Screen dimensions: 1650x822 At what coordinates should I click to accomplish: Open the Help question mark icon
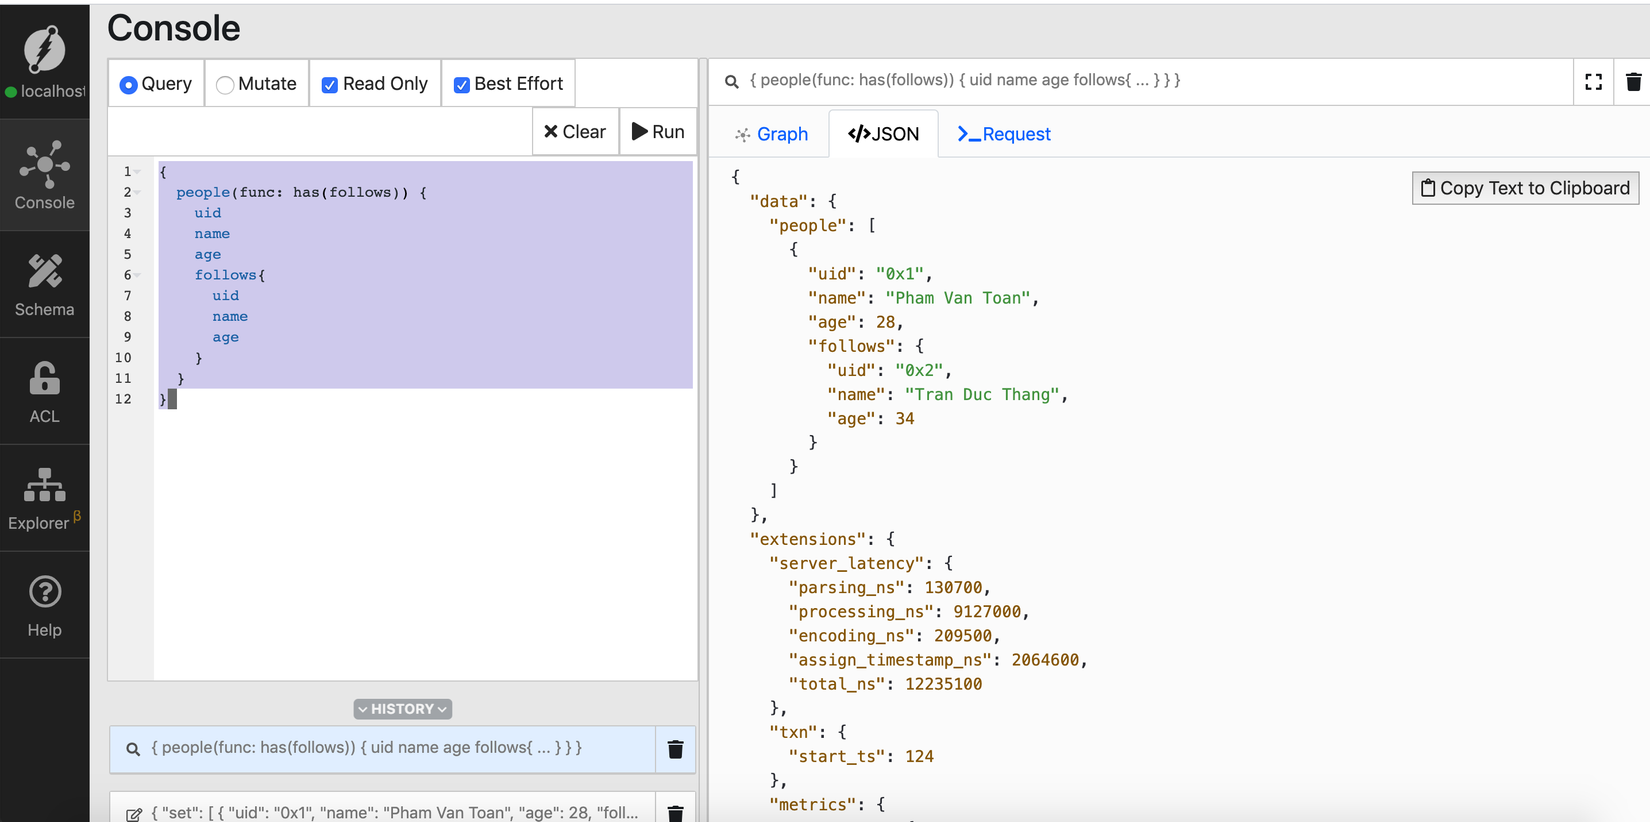(x=44, y=605)
